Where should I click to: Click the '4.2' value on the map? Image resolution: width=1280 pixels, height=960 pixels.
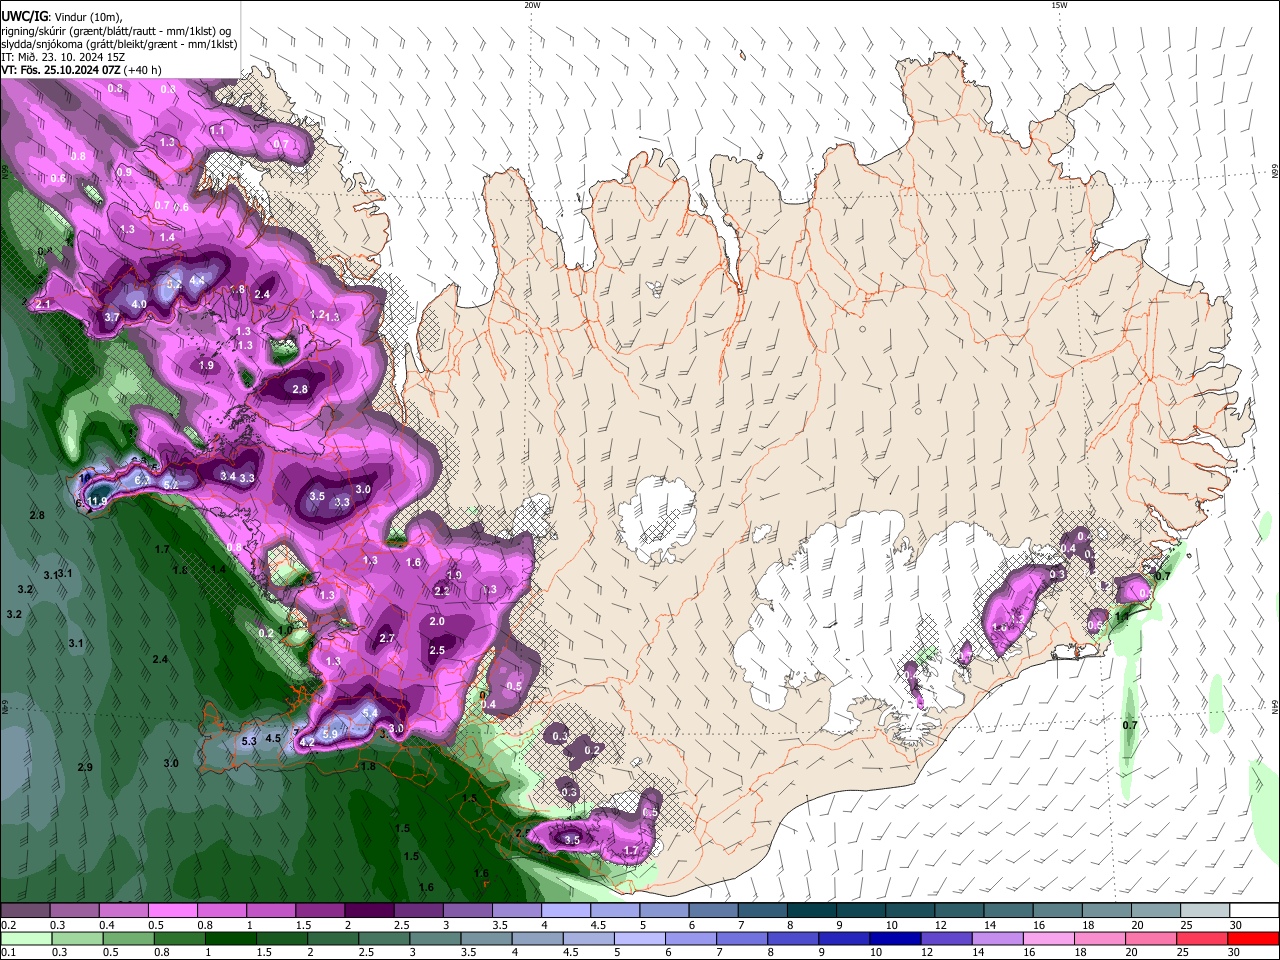[307, 742]
